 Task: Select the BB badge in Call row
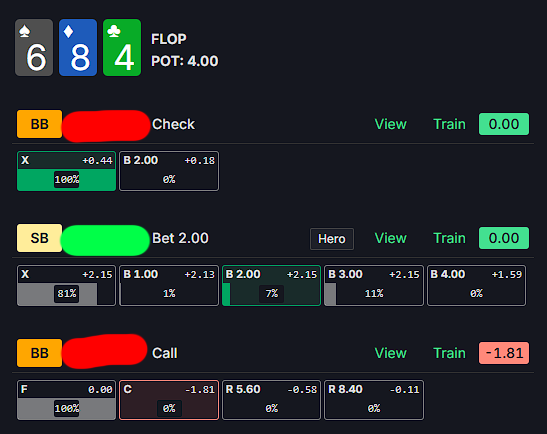tap(39, 353)
